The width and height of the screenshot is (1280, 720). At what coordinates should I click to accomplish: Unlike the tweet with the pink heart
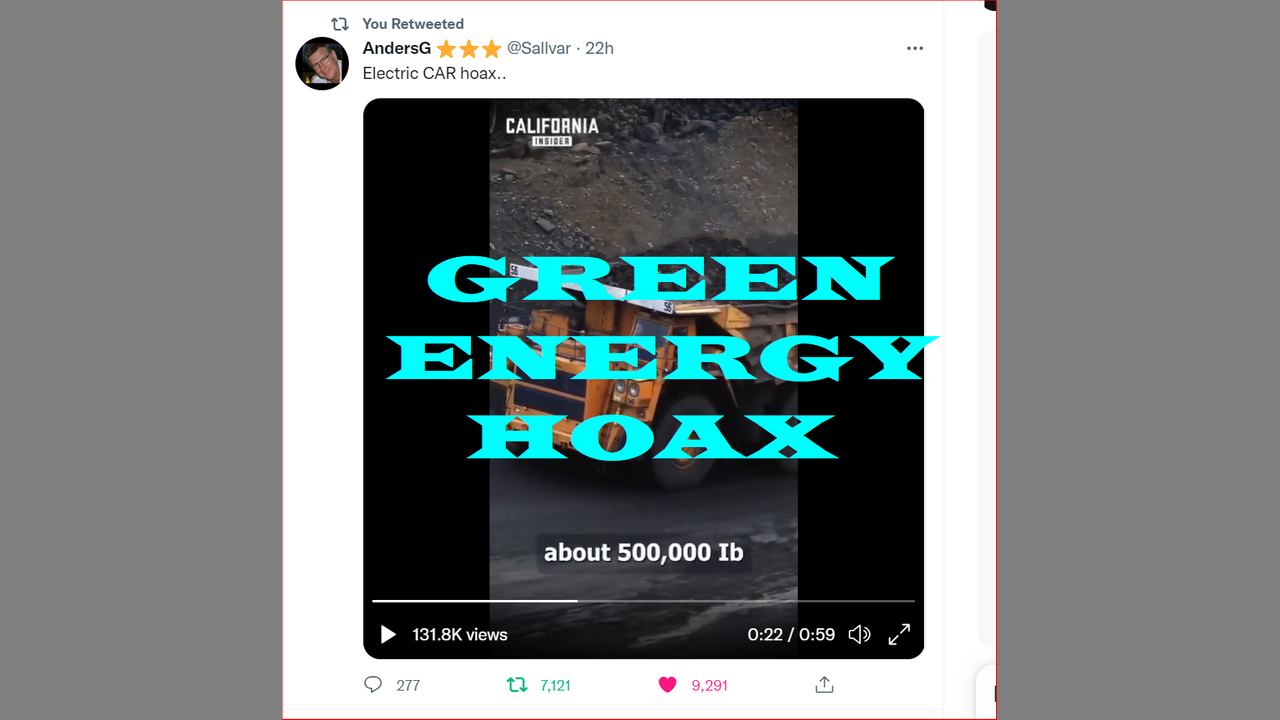coord(667,685)
